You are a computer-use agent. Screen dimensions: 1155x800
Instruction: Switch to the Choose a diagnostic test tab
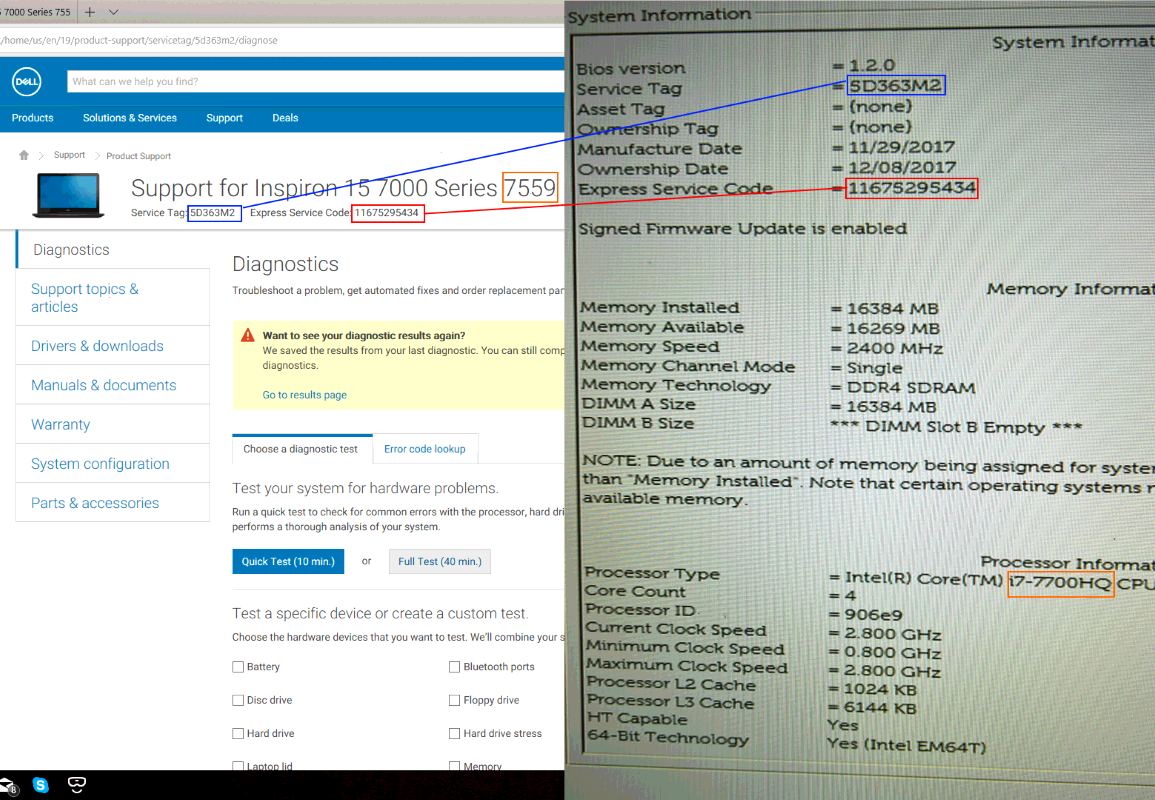tap(301, 449)
